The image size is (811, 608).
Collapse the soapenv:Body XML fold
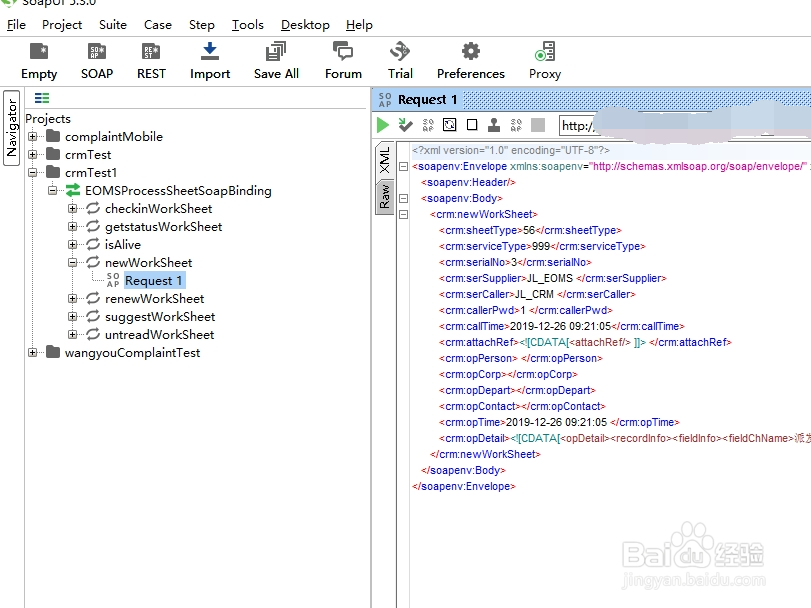point(403,199)
